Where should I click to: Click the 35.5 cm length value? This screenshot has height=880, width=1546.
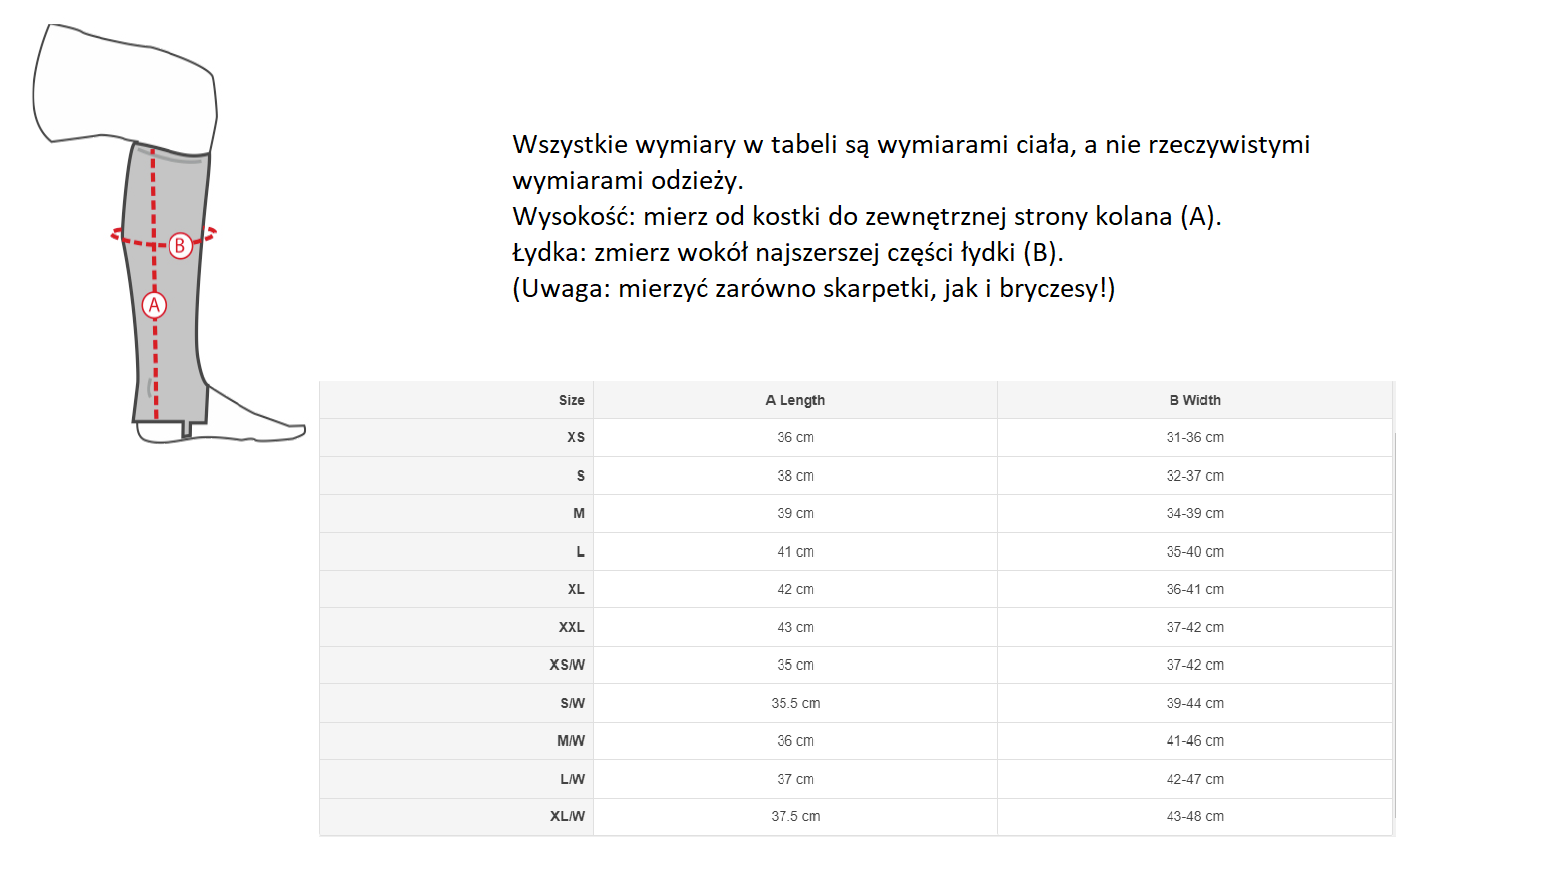click(795, 703)
